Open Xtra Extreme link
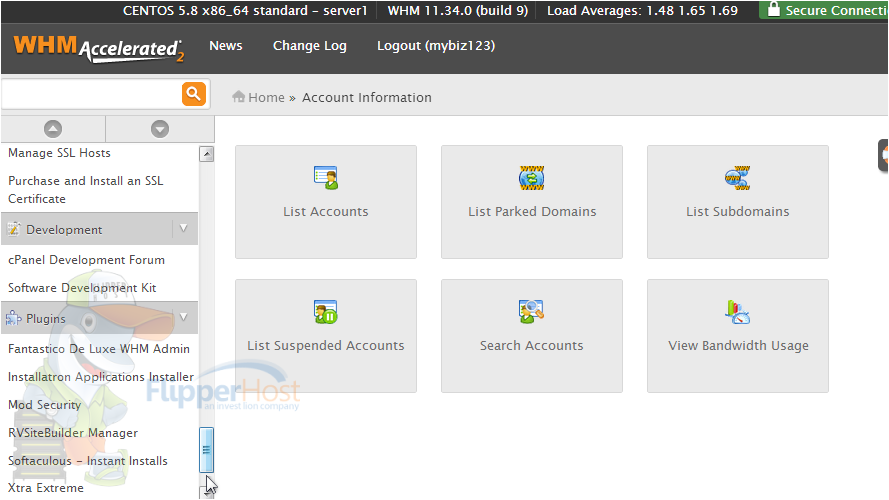 click(x=45, y=488)
